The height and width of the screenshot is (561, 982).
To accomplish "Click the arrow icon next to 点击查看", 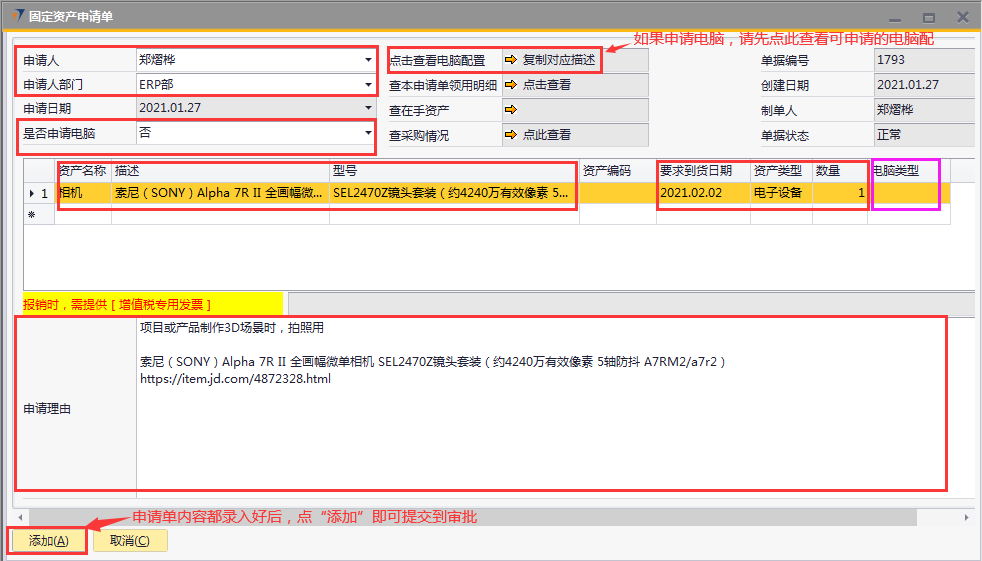I will pos(511,85).
